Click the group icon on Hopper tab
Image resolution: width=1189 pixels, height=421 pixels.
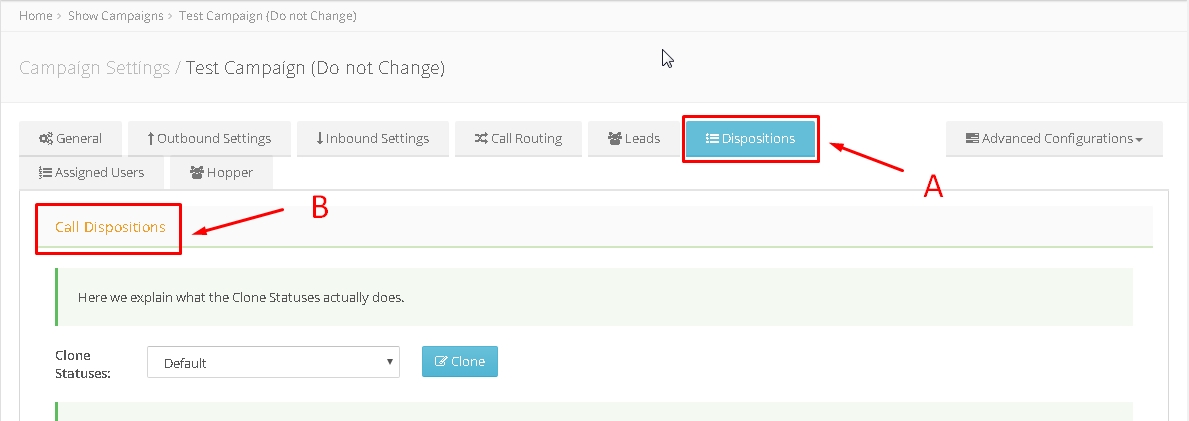click(197, 173)
